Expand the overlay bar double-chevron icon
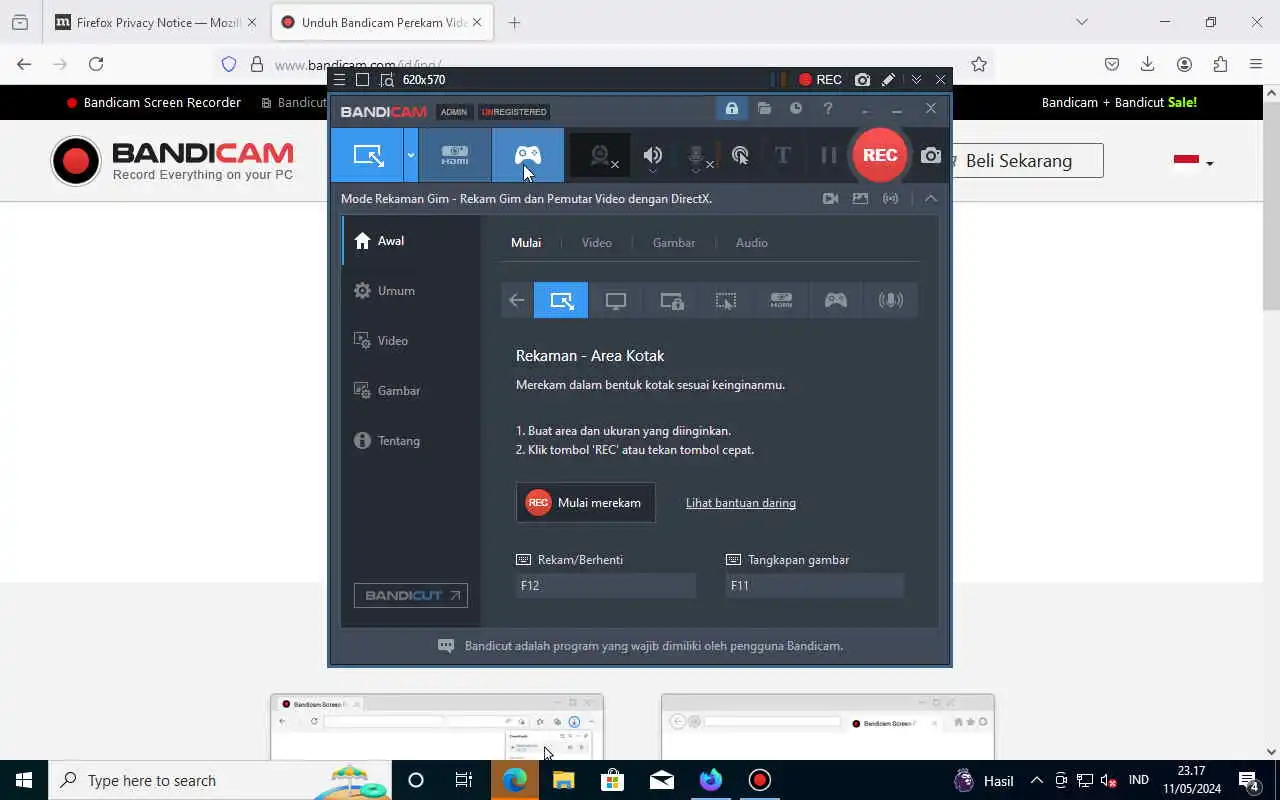 pyautogui.click(x=916, y=80)
